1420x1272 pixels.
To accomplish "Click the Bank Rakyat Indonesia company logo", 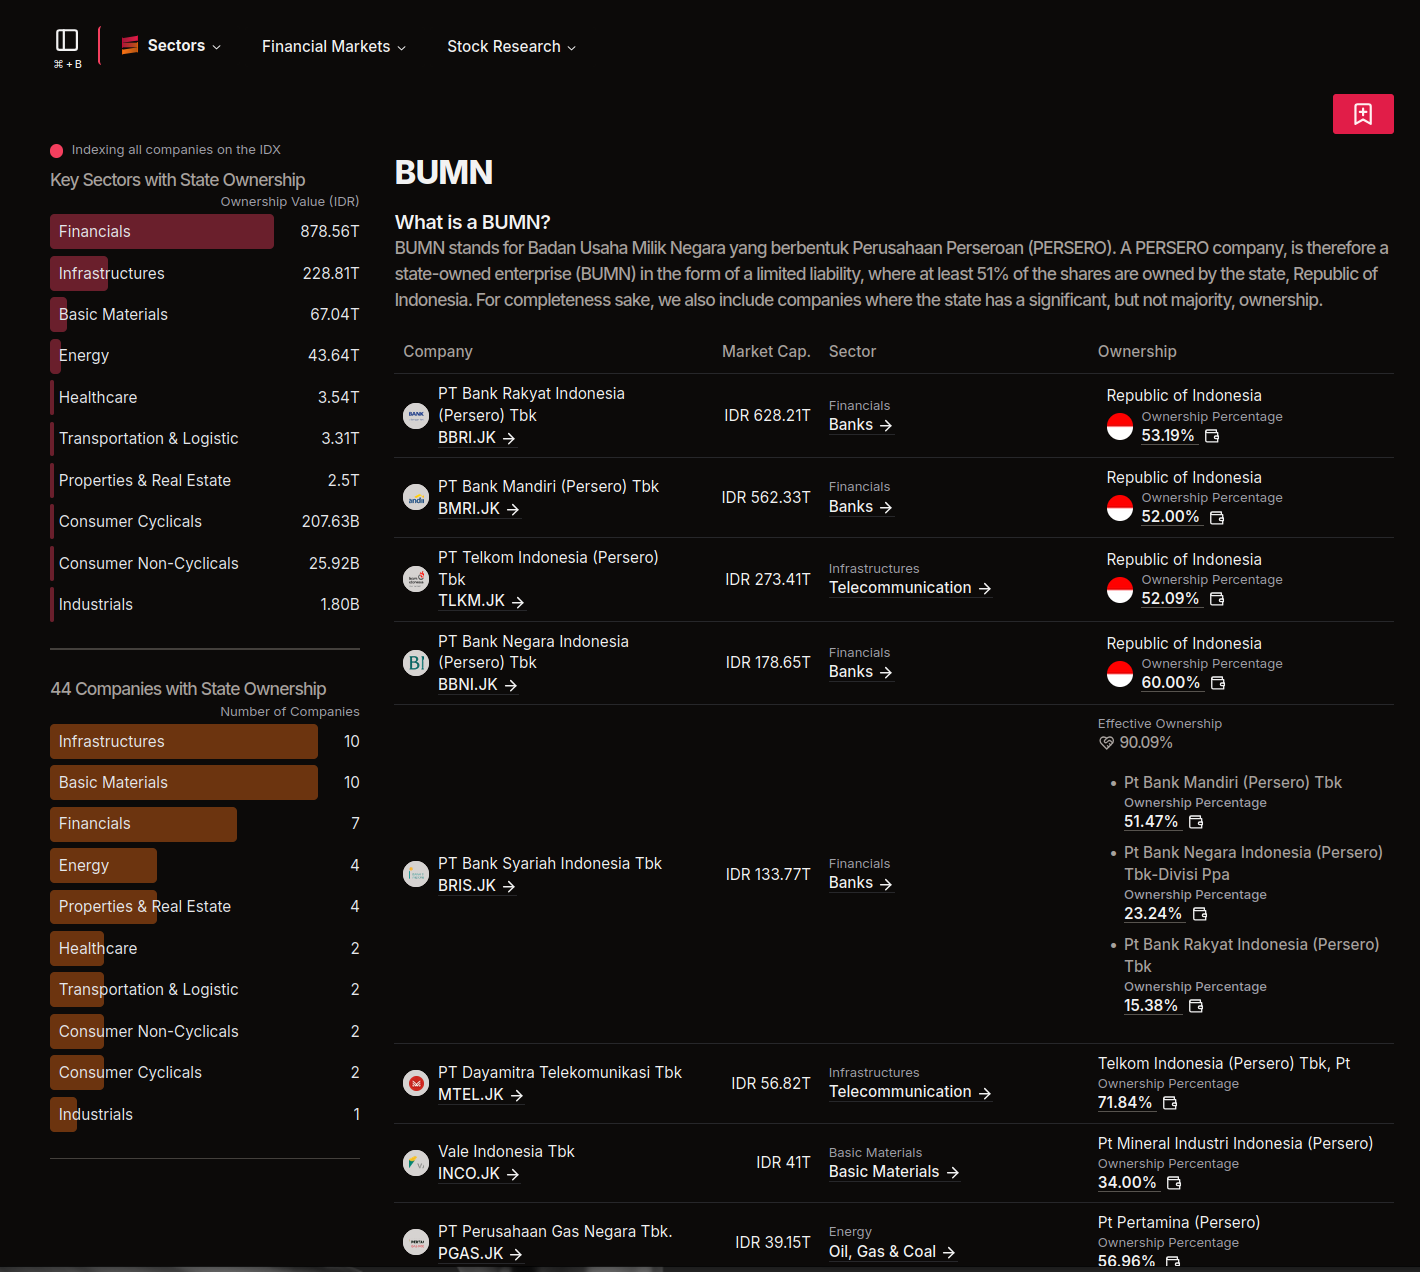I will [416, 415].
